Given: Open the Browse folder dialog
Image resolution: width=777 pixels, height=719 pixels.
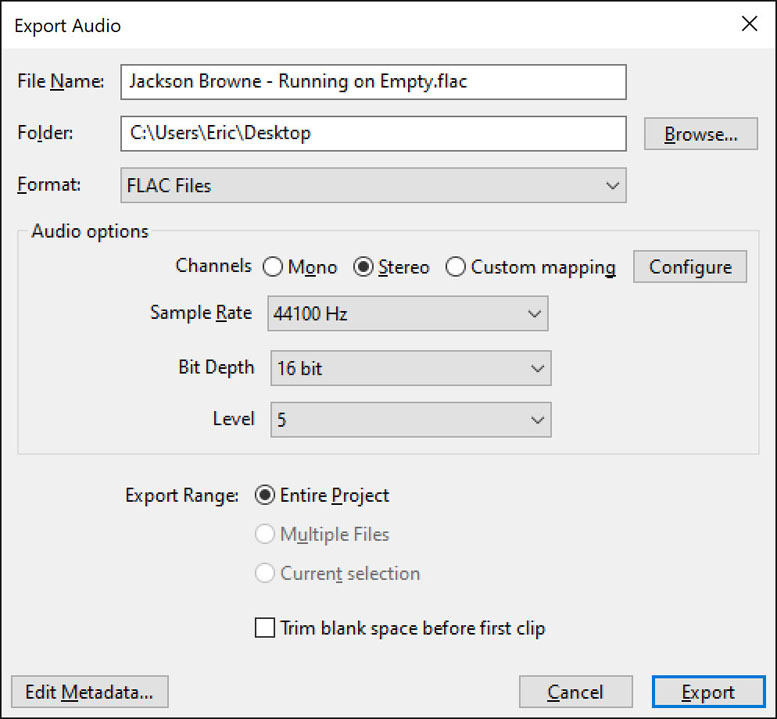Looking at the screenshot, I should pos(701,134).
